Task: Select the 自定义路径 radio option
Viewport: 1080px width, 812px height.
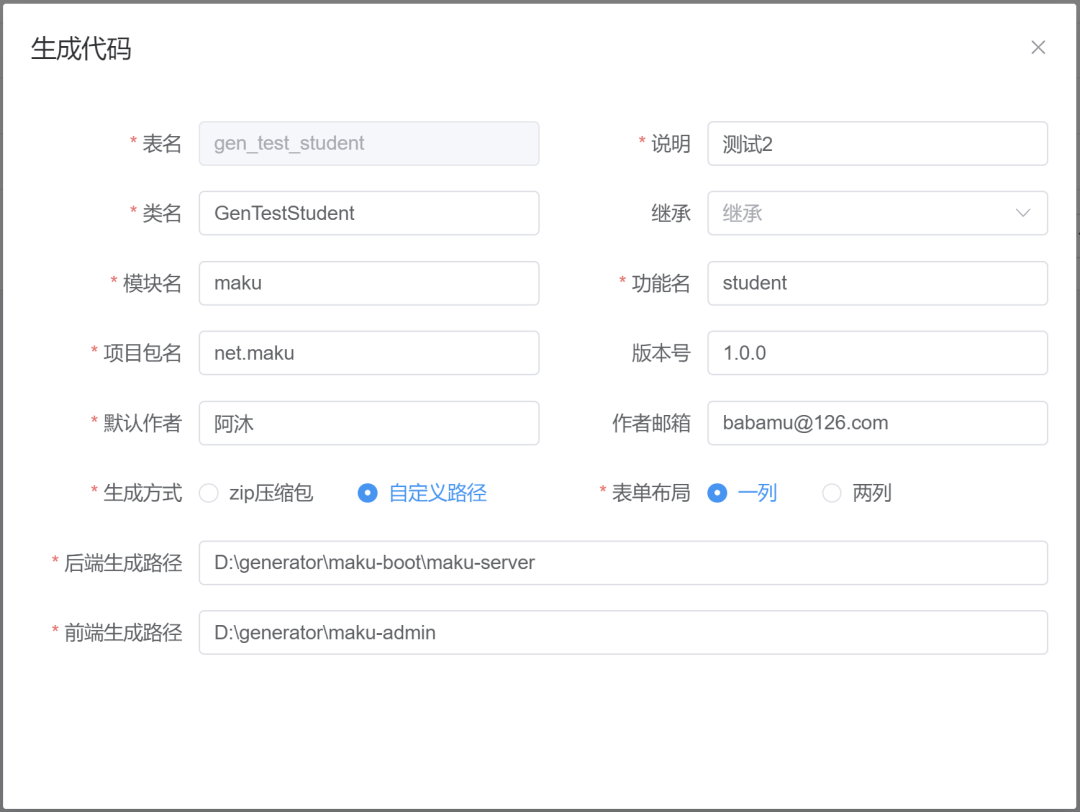Action: coord(368,493)
